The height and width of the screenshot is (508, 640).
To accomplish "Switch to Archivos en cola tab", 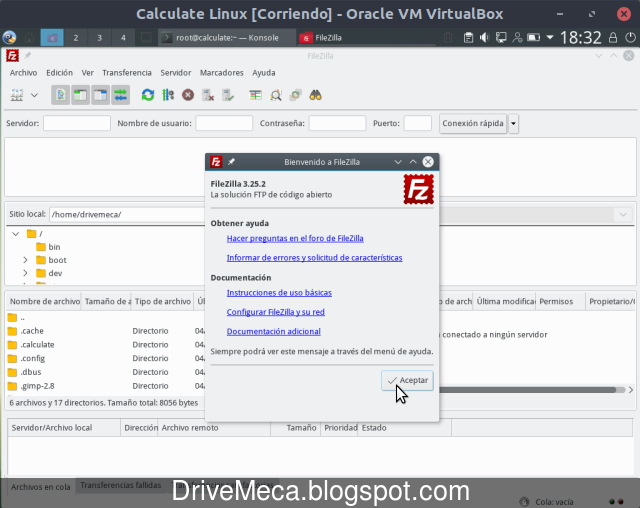I will (41, 487).
